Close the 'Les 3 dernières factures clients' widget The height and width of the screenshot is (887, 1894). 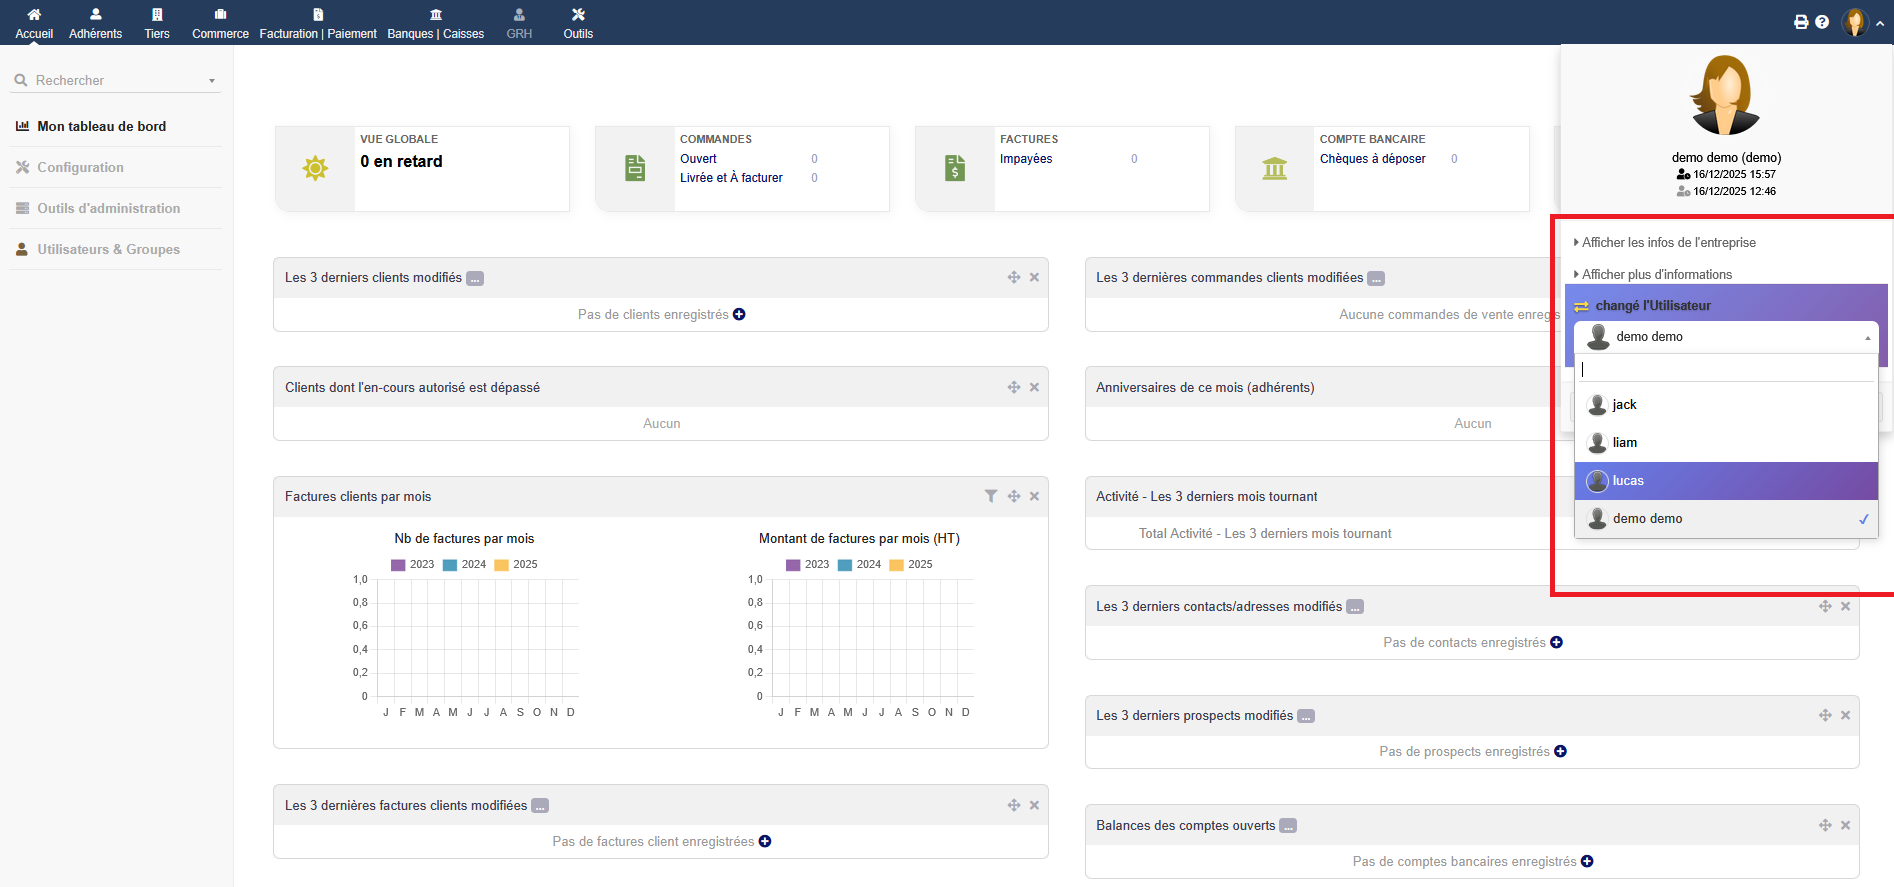1035,805
